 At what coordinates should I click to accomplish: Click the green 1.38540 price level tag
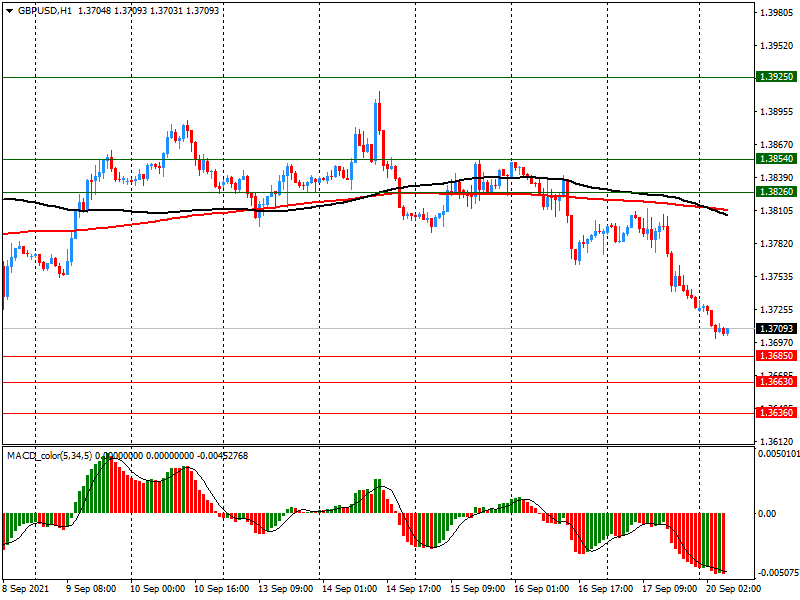tap(777, 159)
